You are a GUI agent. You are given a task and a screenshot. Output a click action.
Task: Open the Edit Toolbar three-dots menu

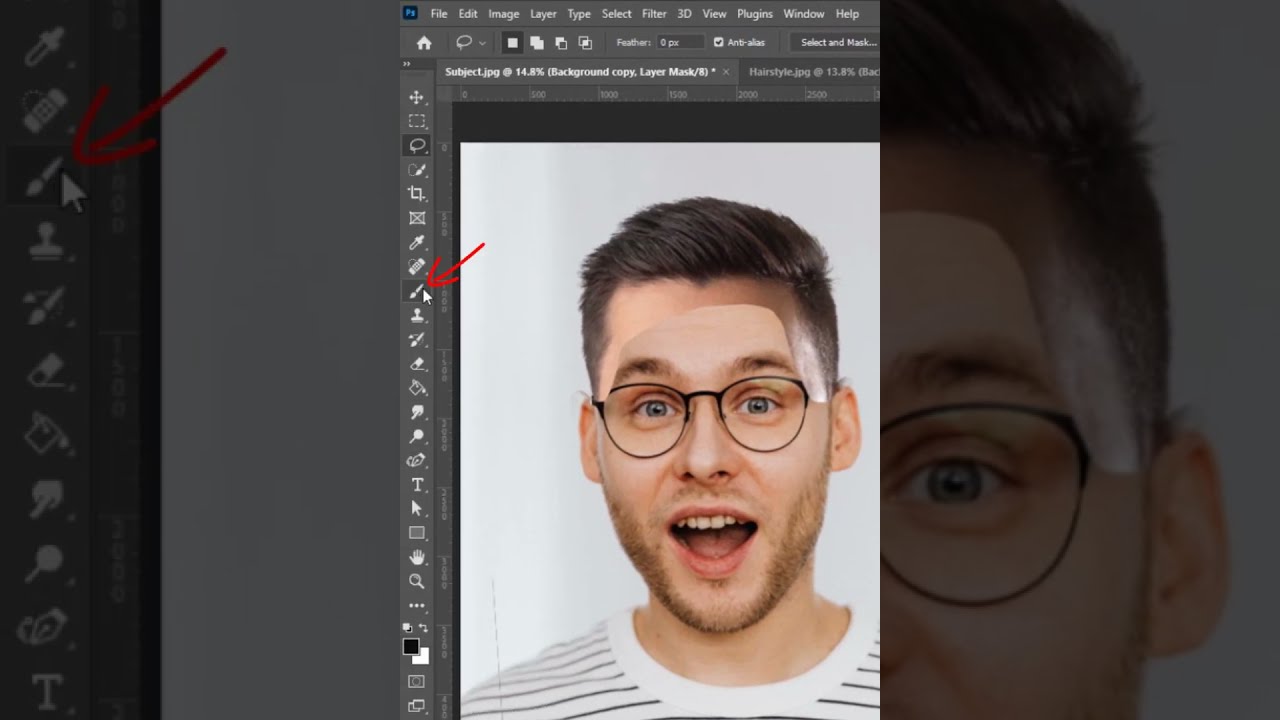(417, 606)
